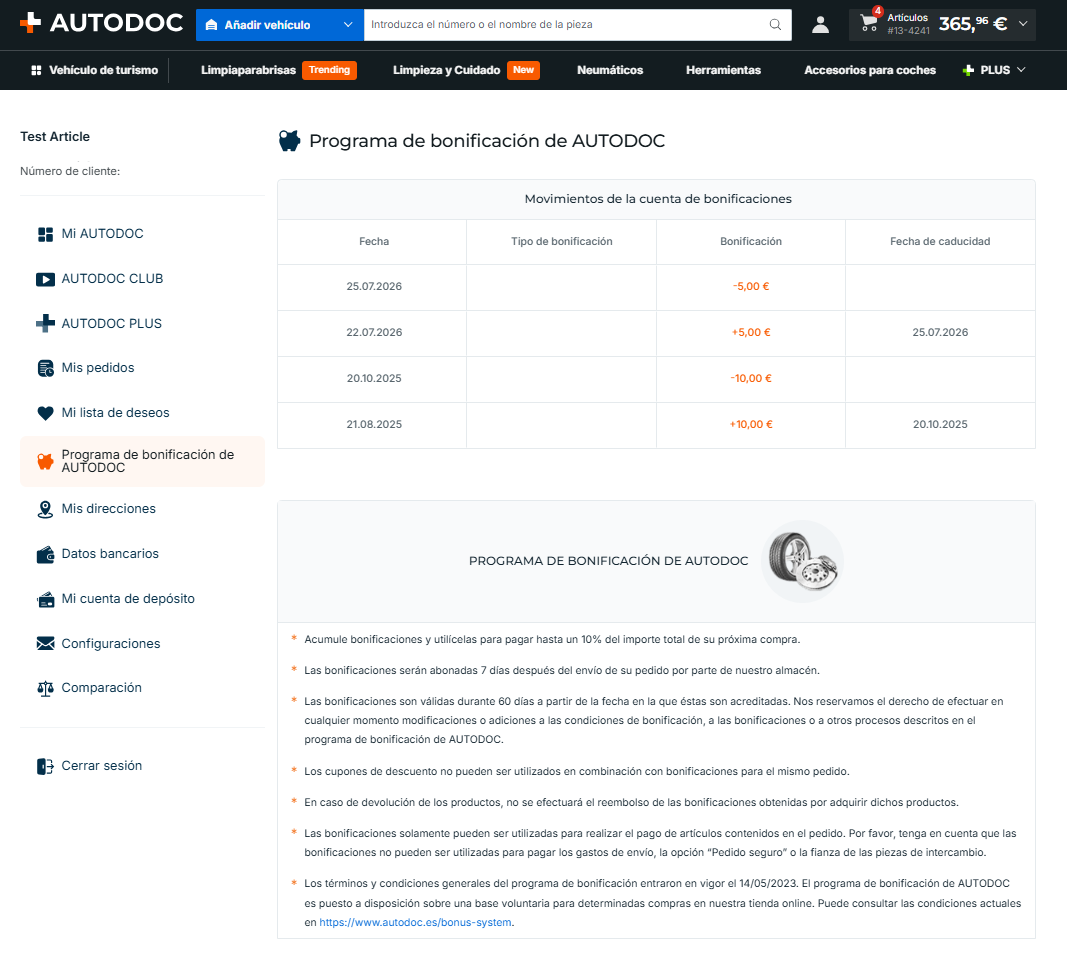Screen dimensions: 1067x974
Task: Select the -5,00 € bonus amount
Action: click(751, 287)
